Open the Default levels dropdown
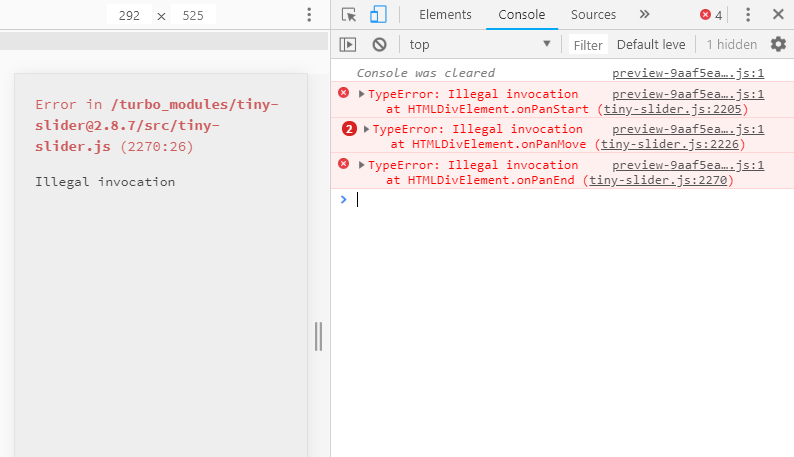The width and height of the screenshot is (794, 457). [x=651, y=45]
